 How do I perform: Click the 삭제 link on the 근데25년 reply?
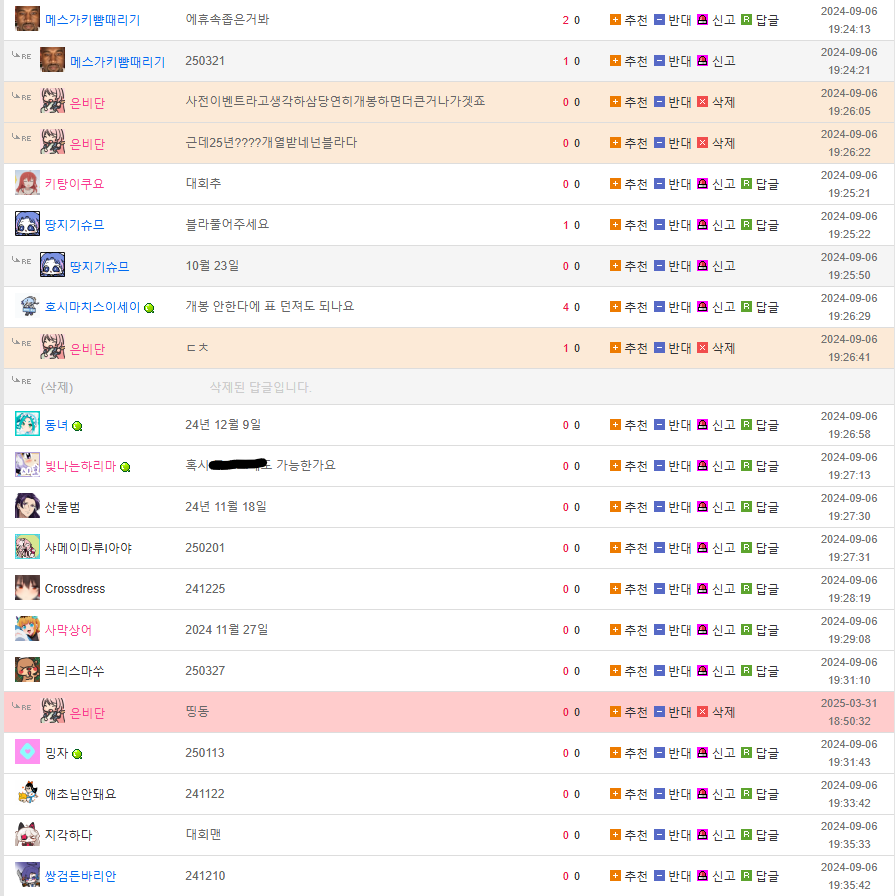click(723, 143)
